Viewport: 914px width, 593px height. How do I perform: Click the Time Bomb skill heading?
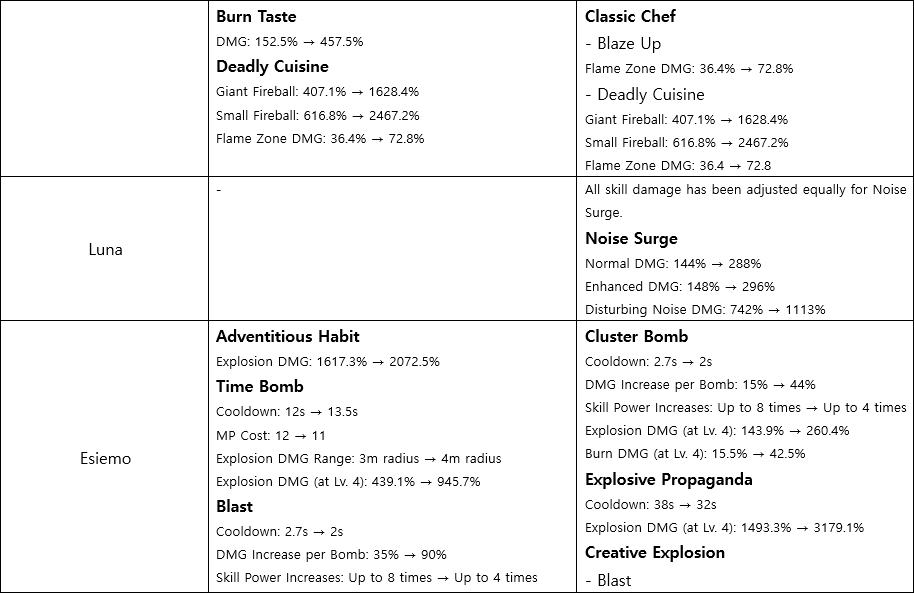259,386
